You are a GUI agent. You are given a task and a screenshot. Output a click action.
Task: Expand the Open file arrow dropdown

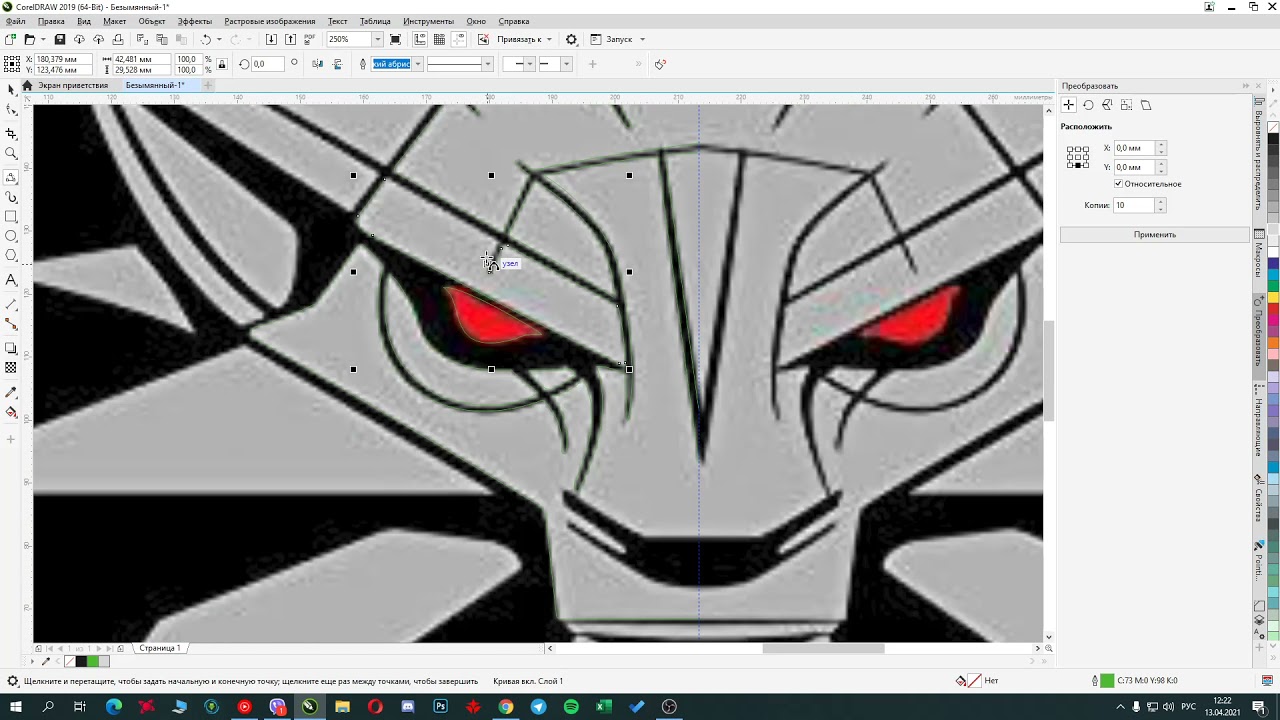click(x=42, y=39)
